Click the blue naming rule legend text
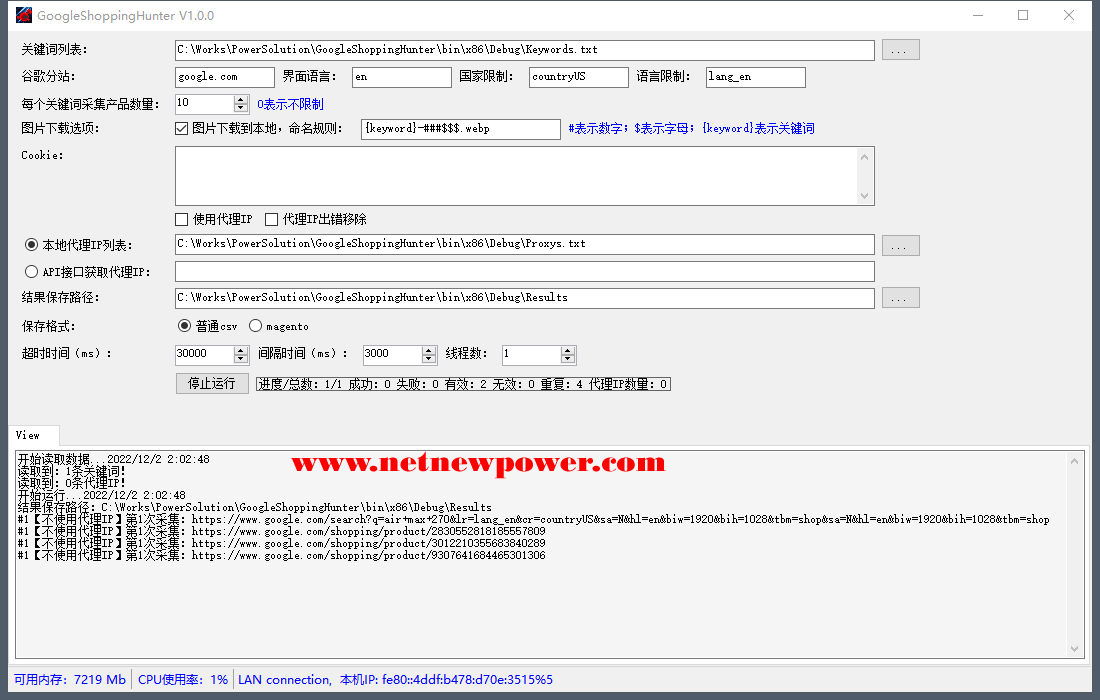1100x700 pixels. 692,128
